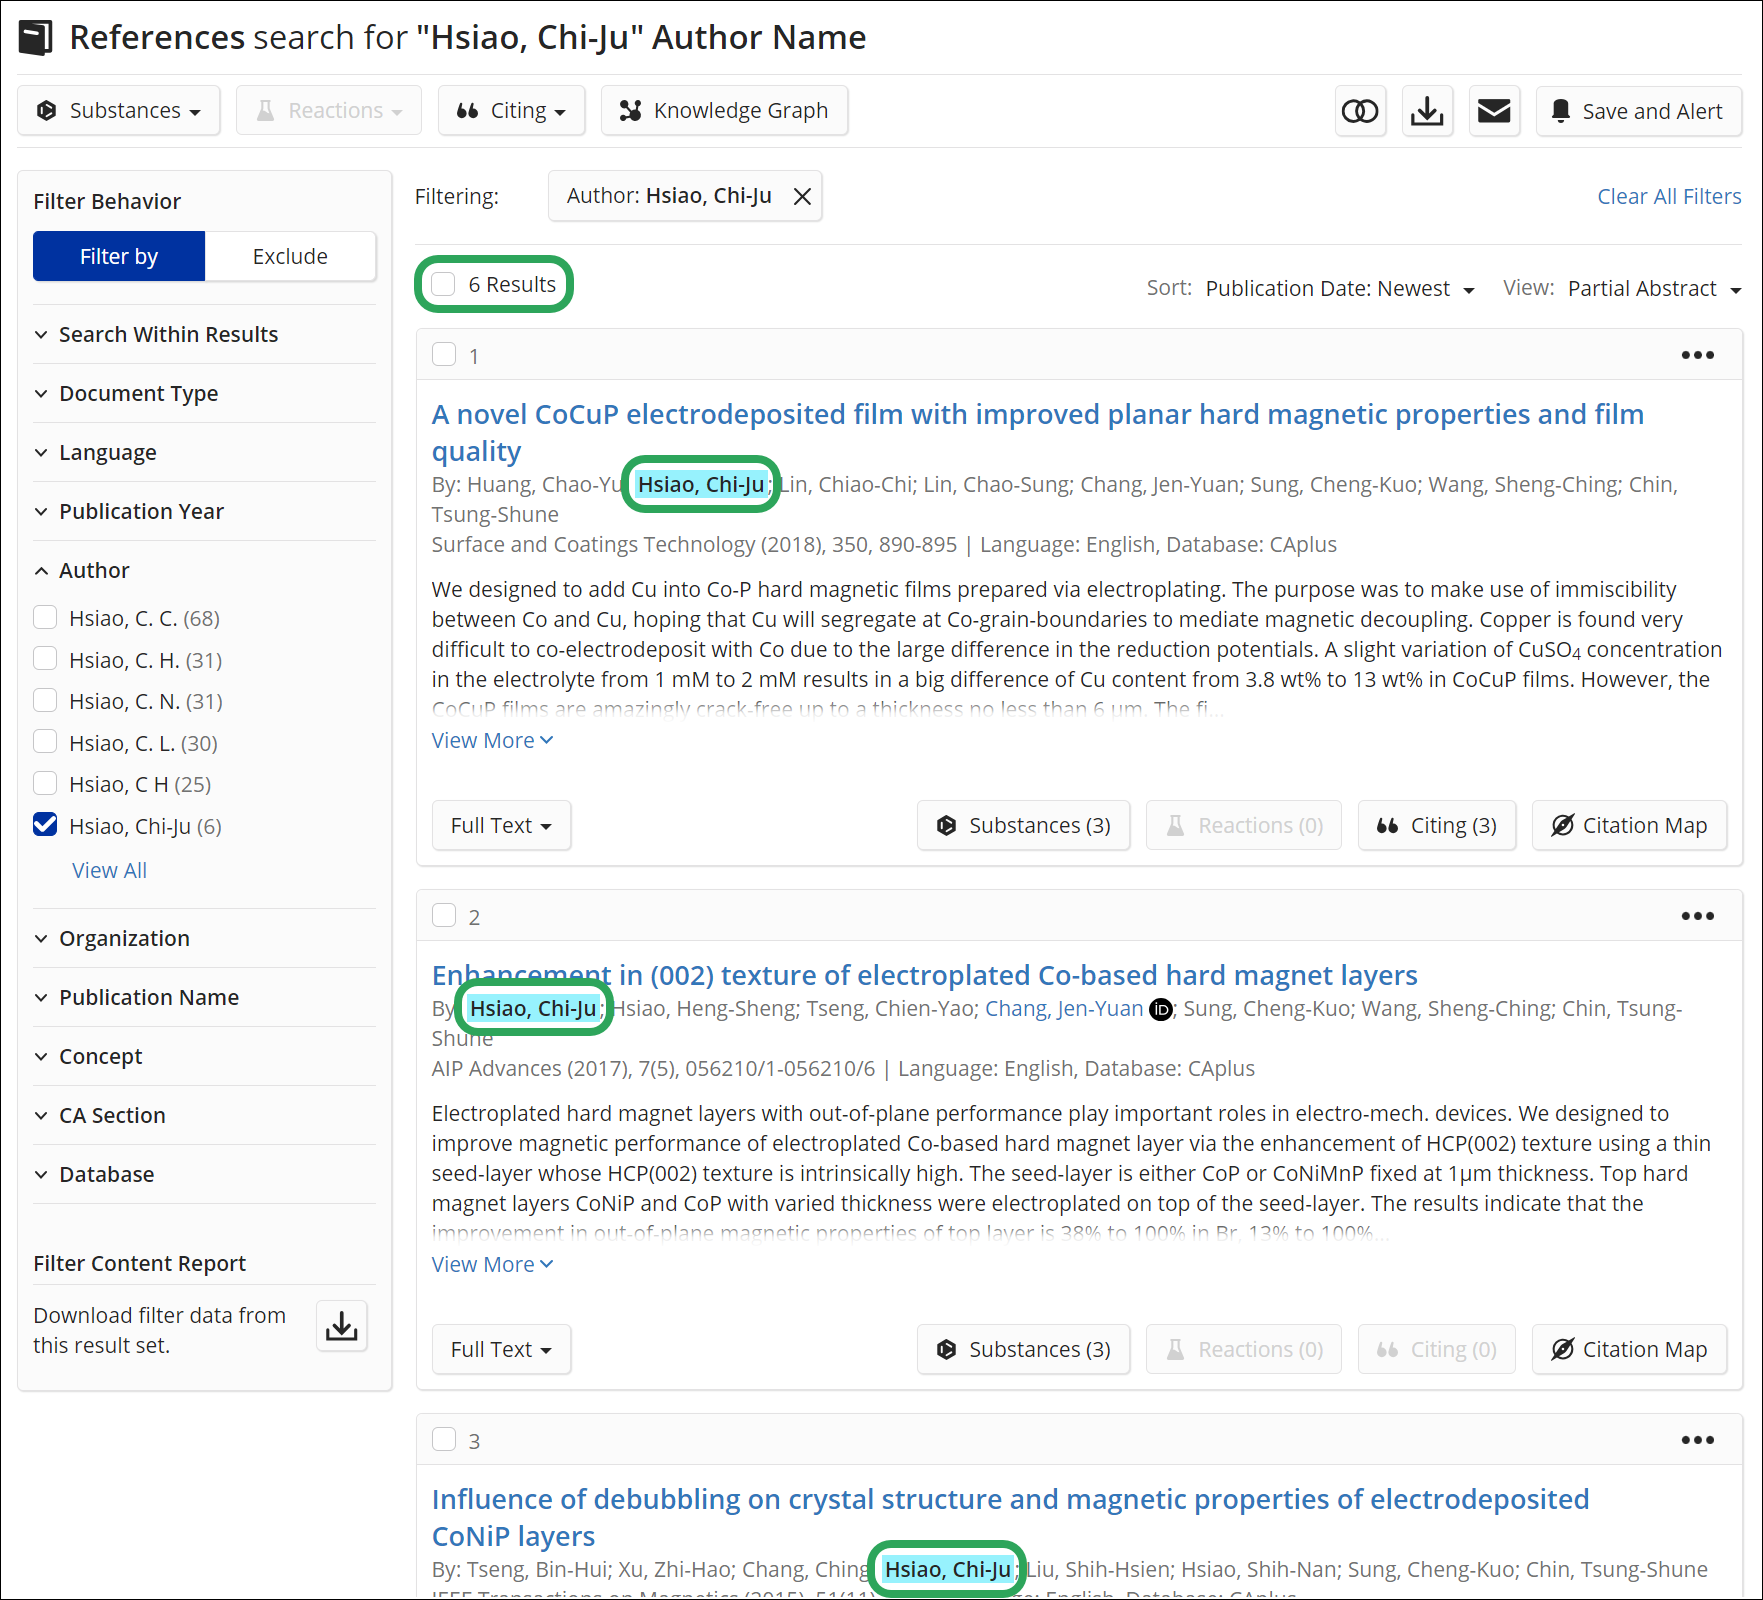Collapse the Author filter section
The width and height of the screenshot is (1763, 1600).
(204, 570)
